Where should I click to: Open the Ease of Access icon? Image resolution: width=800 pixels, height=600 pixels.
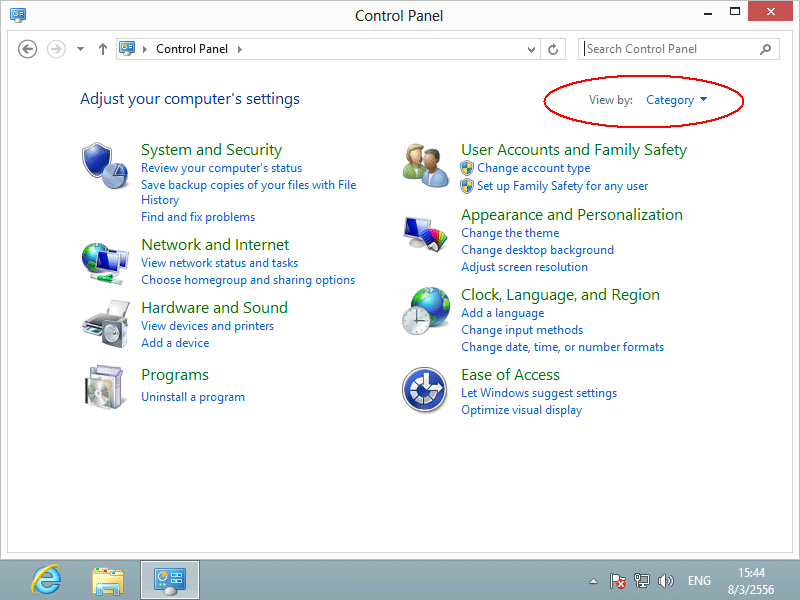click(x=424, y=390)
